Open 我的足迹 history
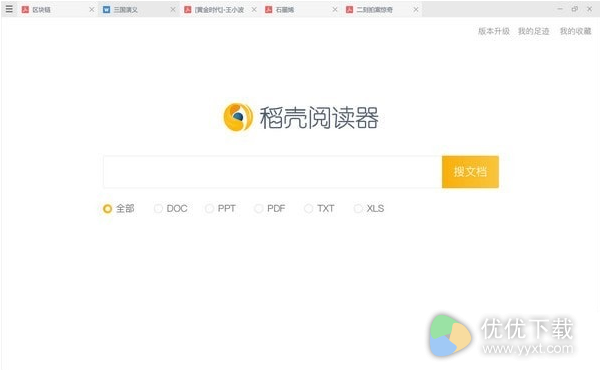 (x=533, y=31)
